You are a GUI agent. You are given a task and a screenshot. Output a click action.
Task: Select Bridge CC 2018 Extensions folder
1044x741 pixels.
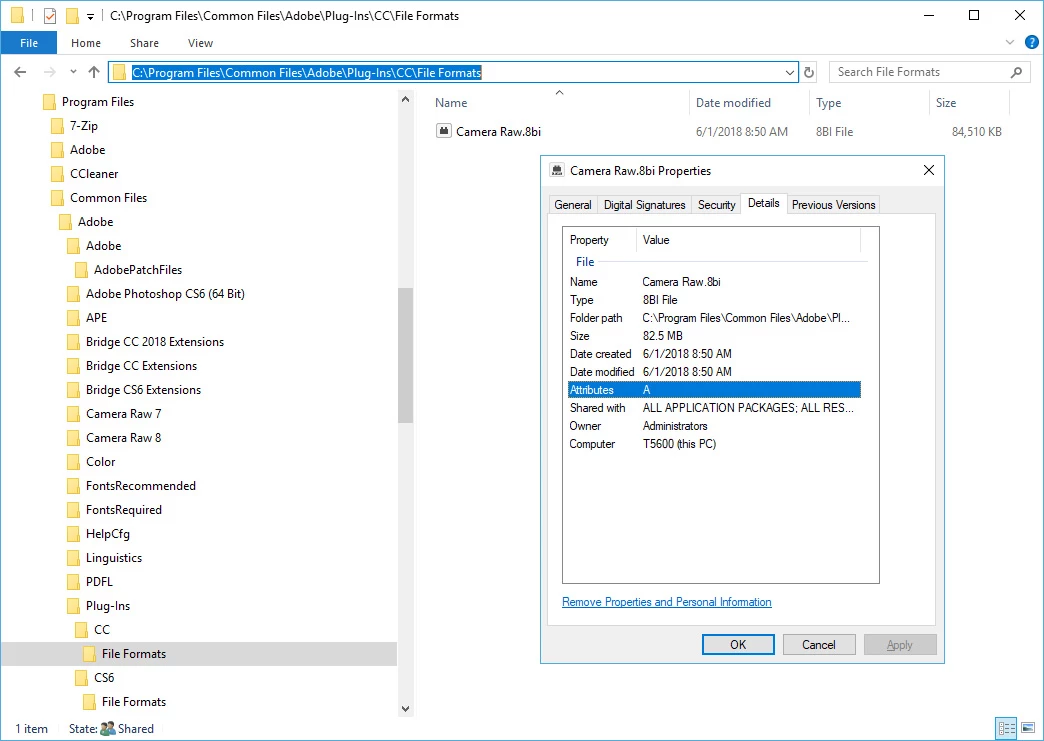(x=154, y=342)
